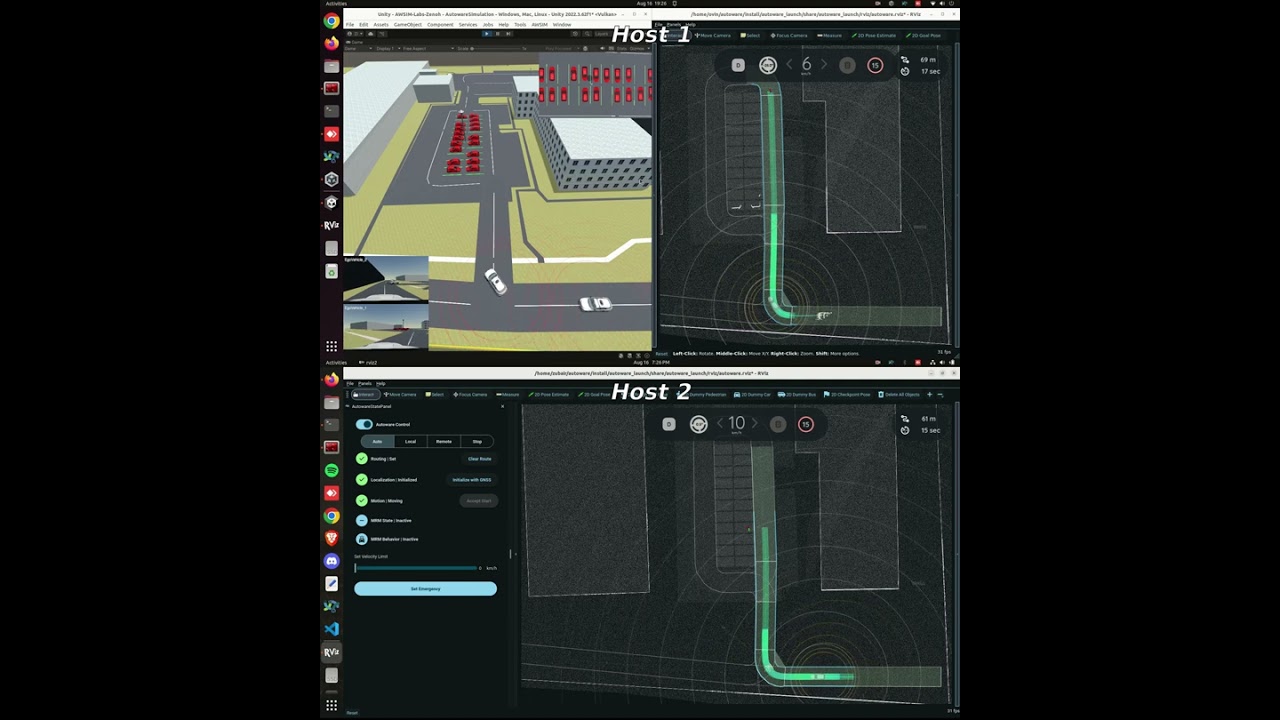Open Firefox from the Host 2 dock
This screenshot has width=1280, height=720.
331,379
